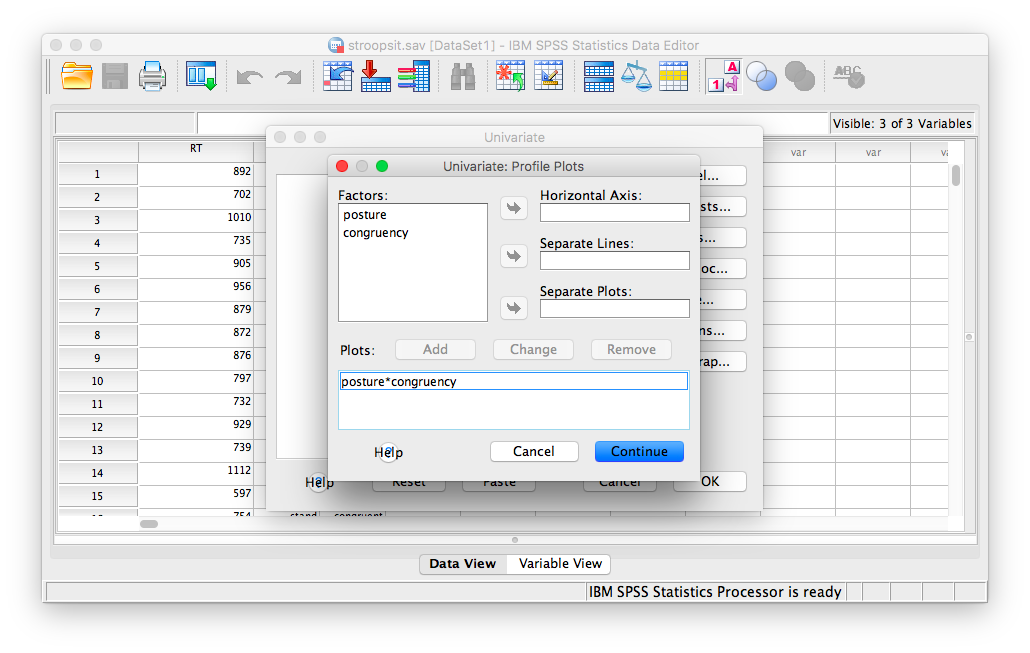Viewport: 1030px width, 653px height.
Task: Click 'Visible: 3 of 3 Variables' label
Action: point(902,124)
